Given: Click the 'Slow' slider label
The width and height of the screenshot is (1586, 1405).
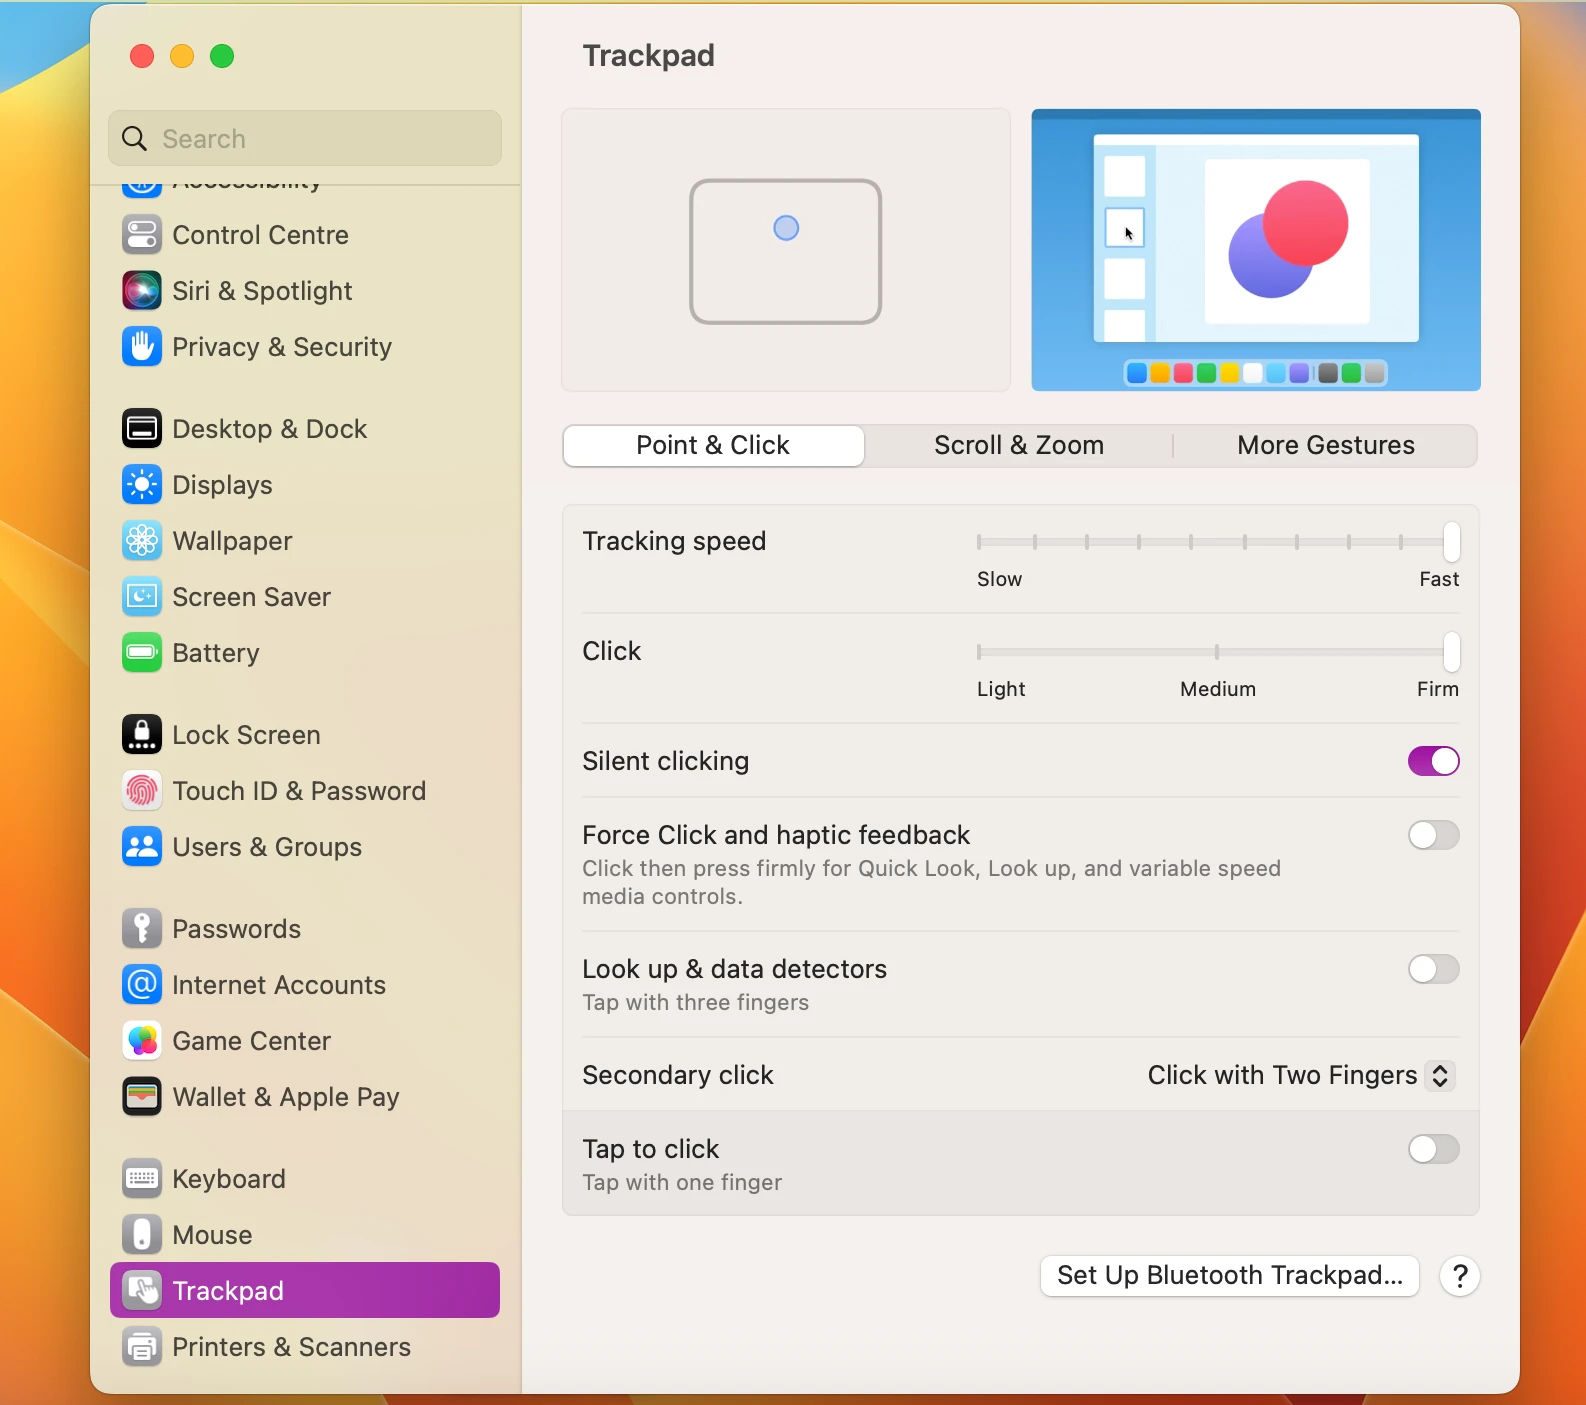Looking at the screenshot, I should [999, 579].
